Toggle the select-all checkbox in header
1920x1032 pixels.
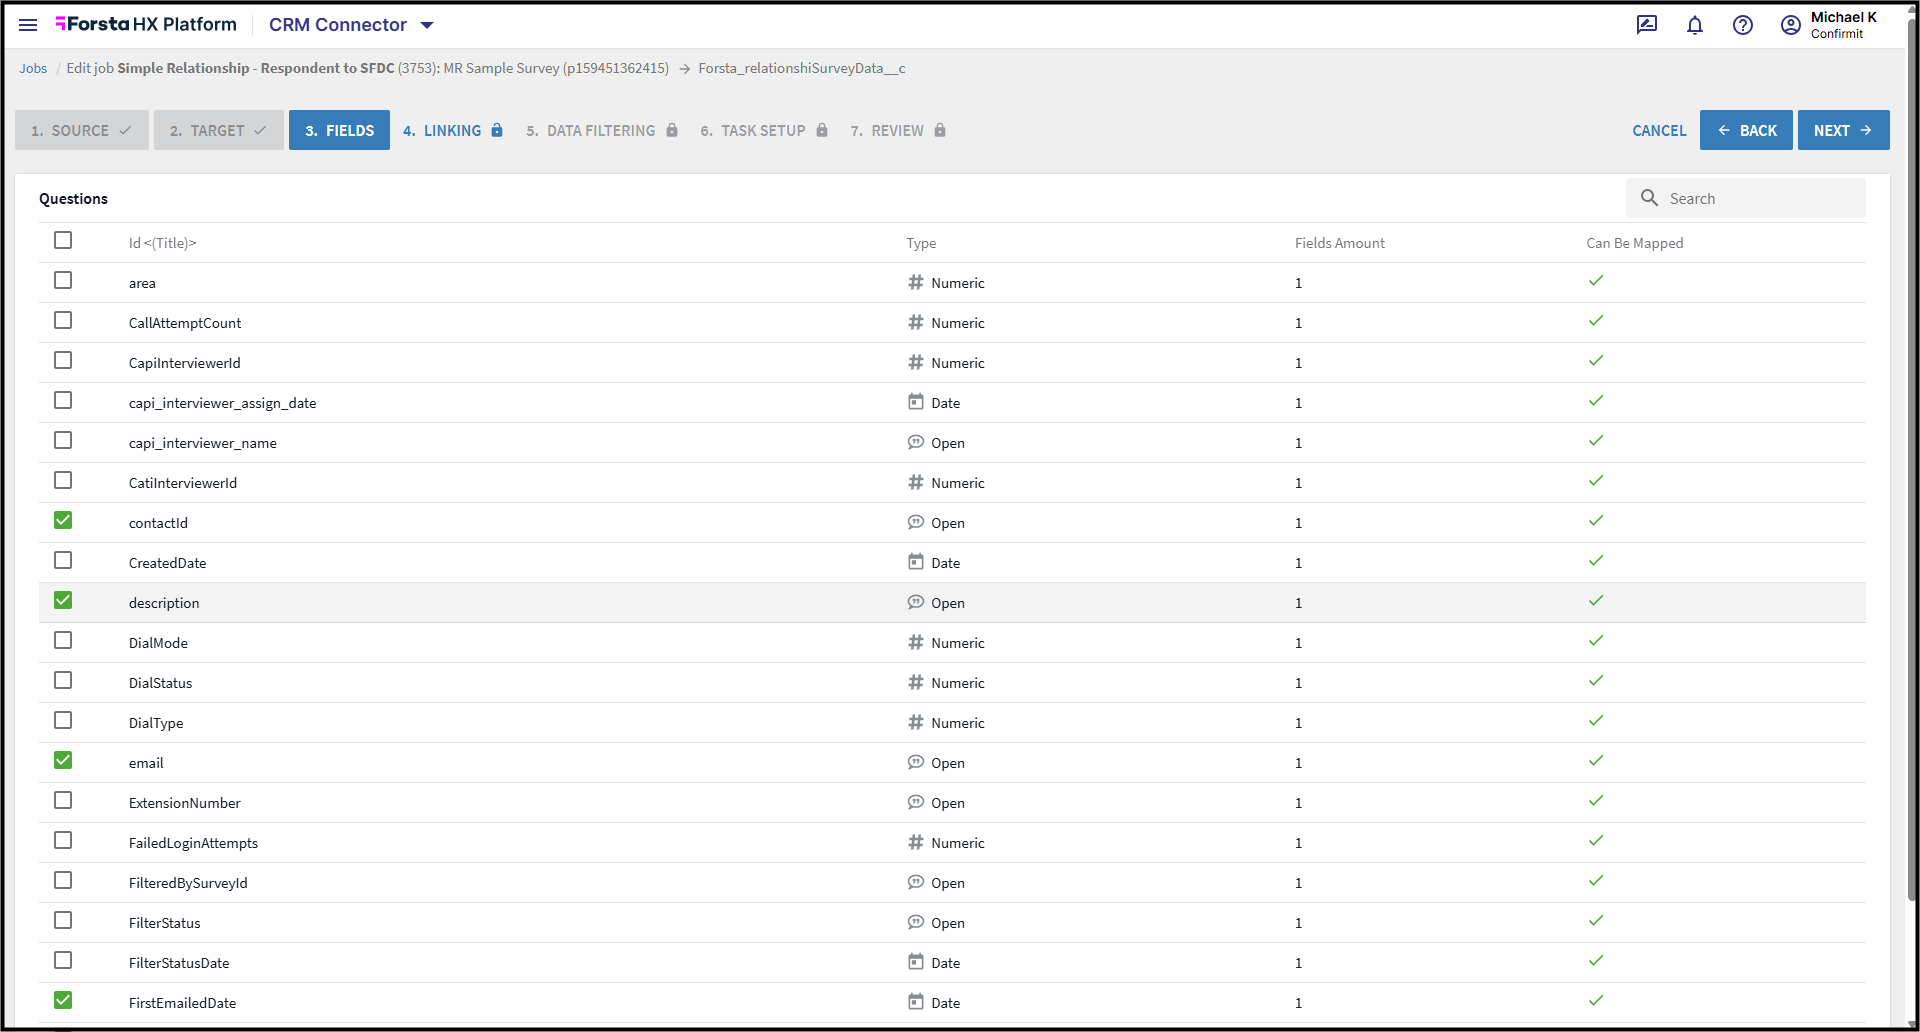click(x=63, y=240)
